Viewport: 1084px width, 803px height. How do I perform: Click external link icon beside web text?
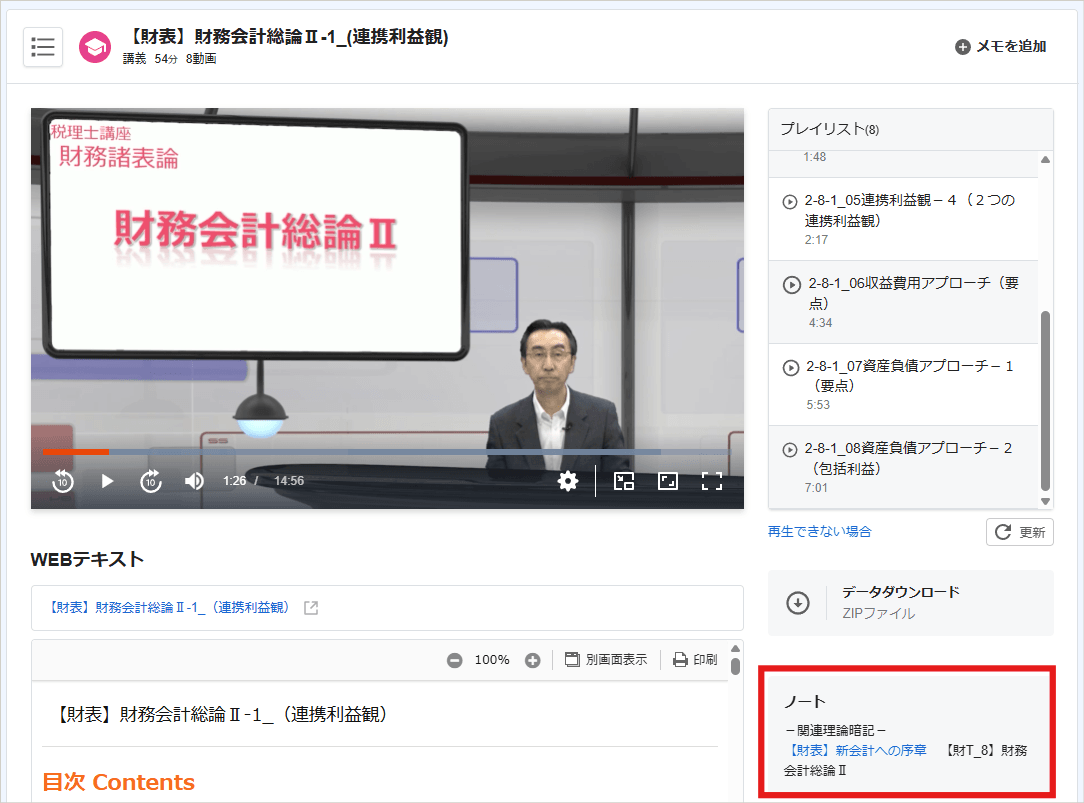coord(311,608)
